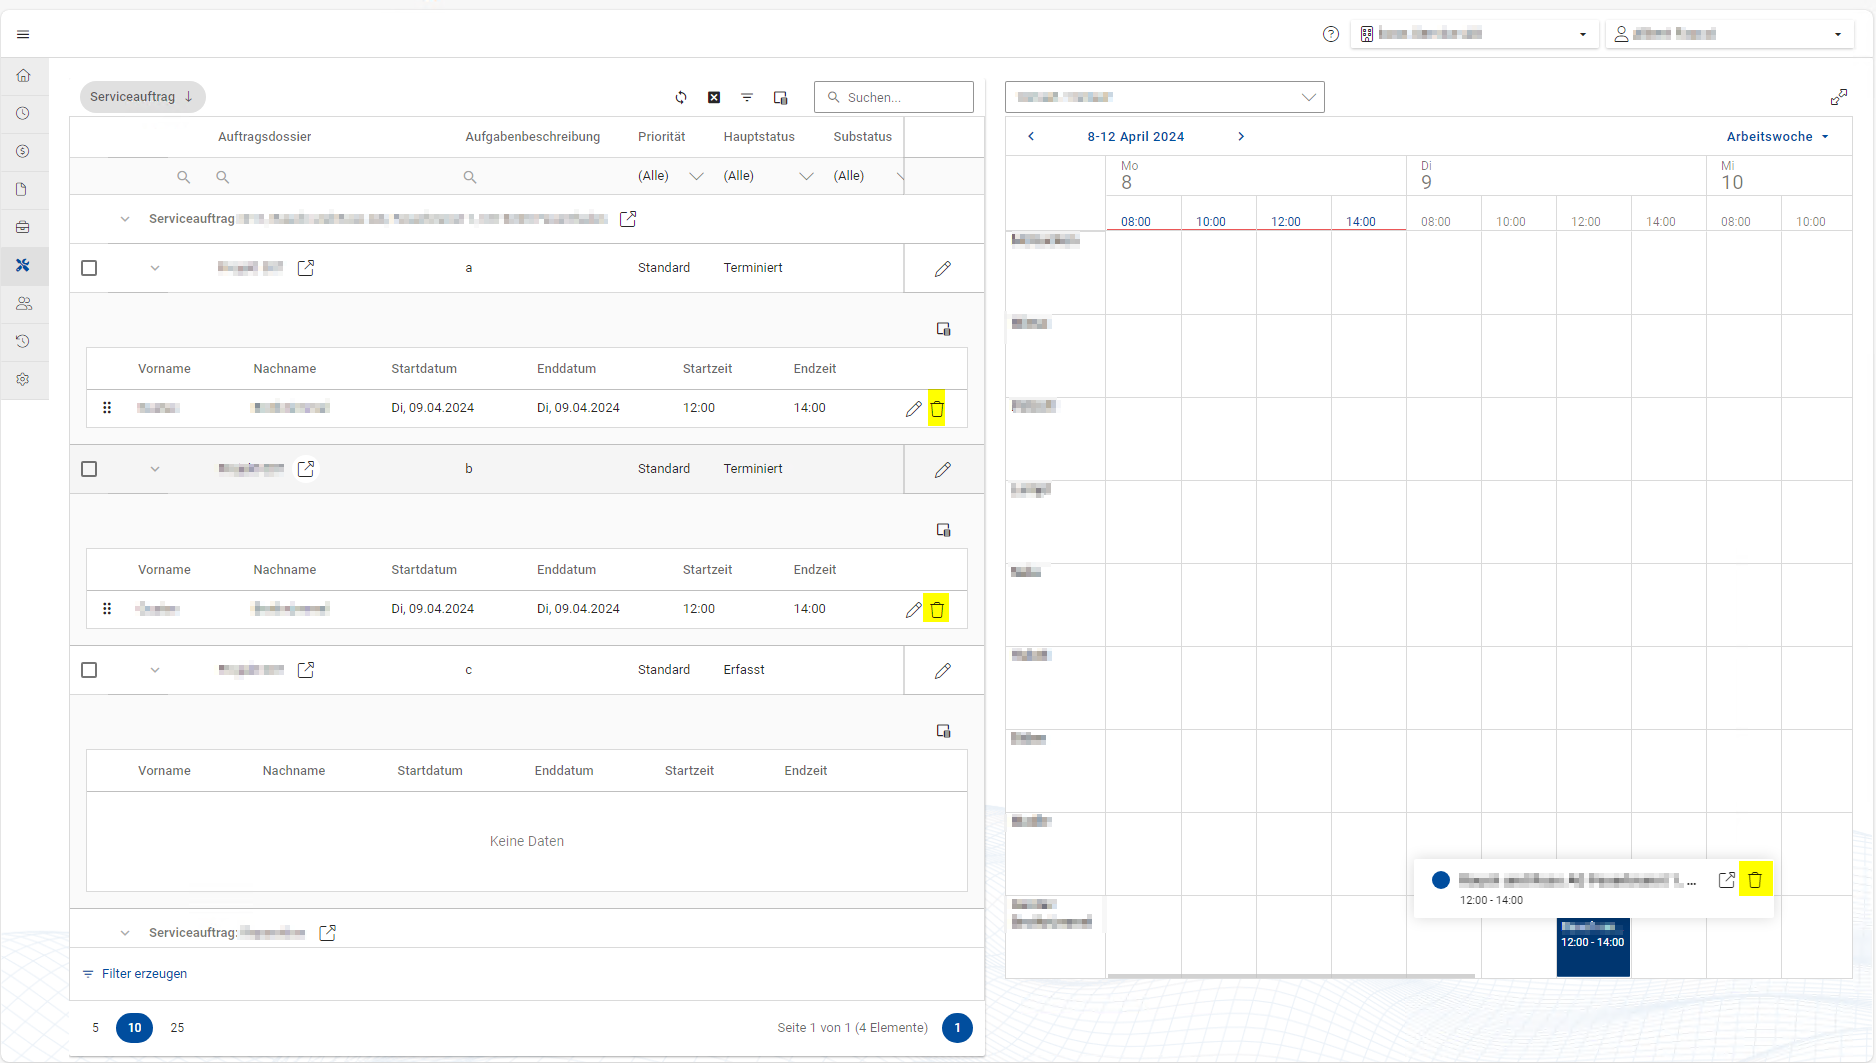1876x1063 pixels.
Task: Sort by the Priorität column header
Action: pyautogui.click(x=661, y=137)
